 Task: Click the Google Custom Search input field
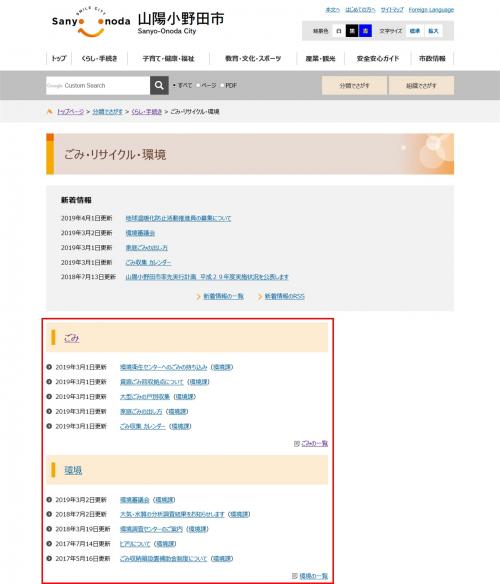98,85
